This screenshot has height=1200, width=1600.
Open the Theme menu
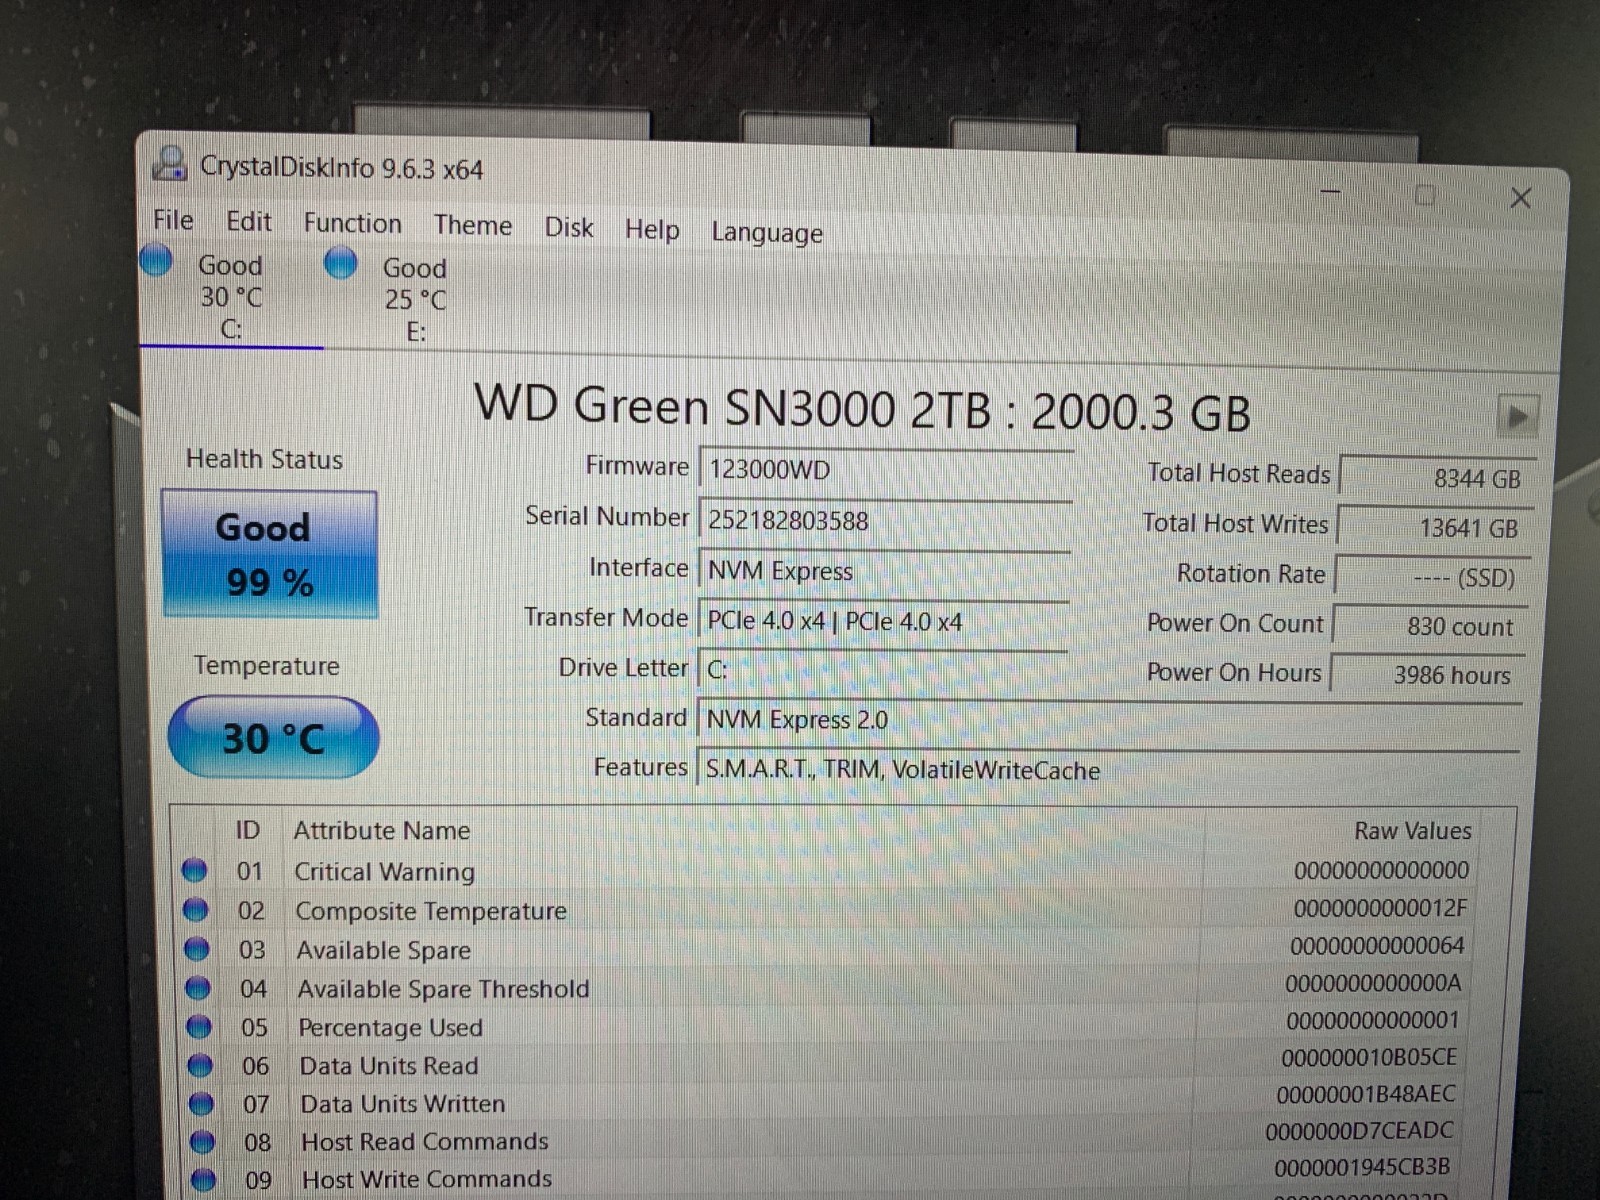pyautogui.click(x=473, y=225)
